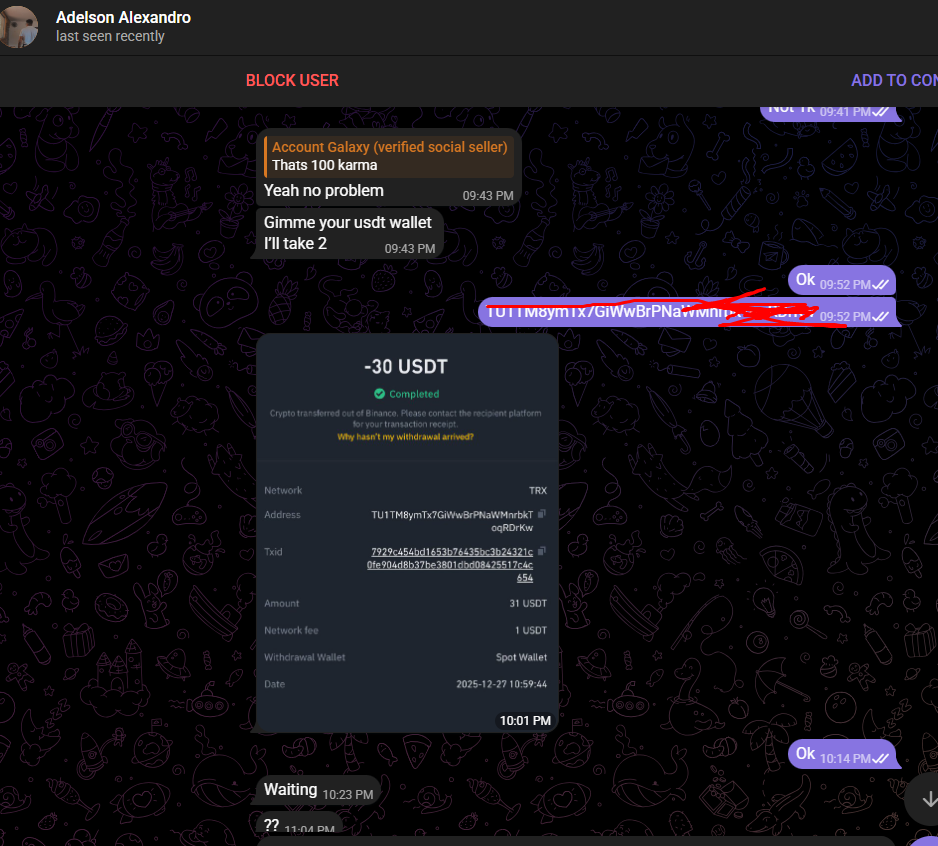Click the 'Waiting' message bubble
Viewport: 938px width, 846px height.
point(319,790)
